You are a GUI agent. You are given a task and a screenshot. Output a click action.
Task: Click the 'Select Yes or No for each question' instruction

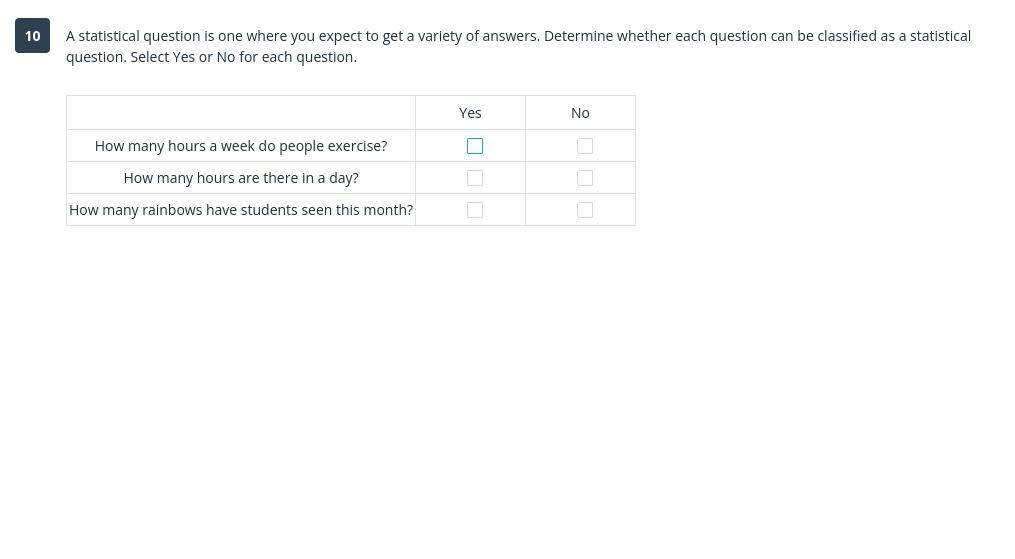(x=243, y=57)
